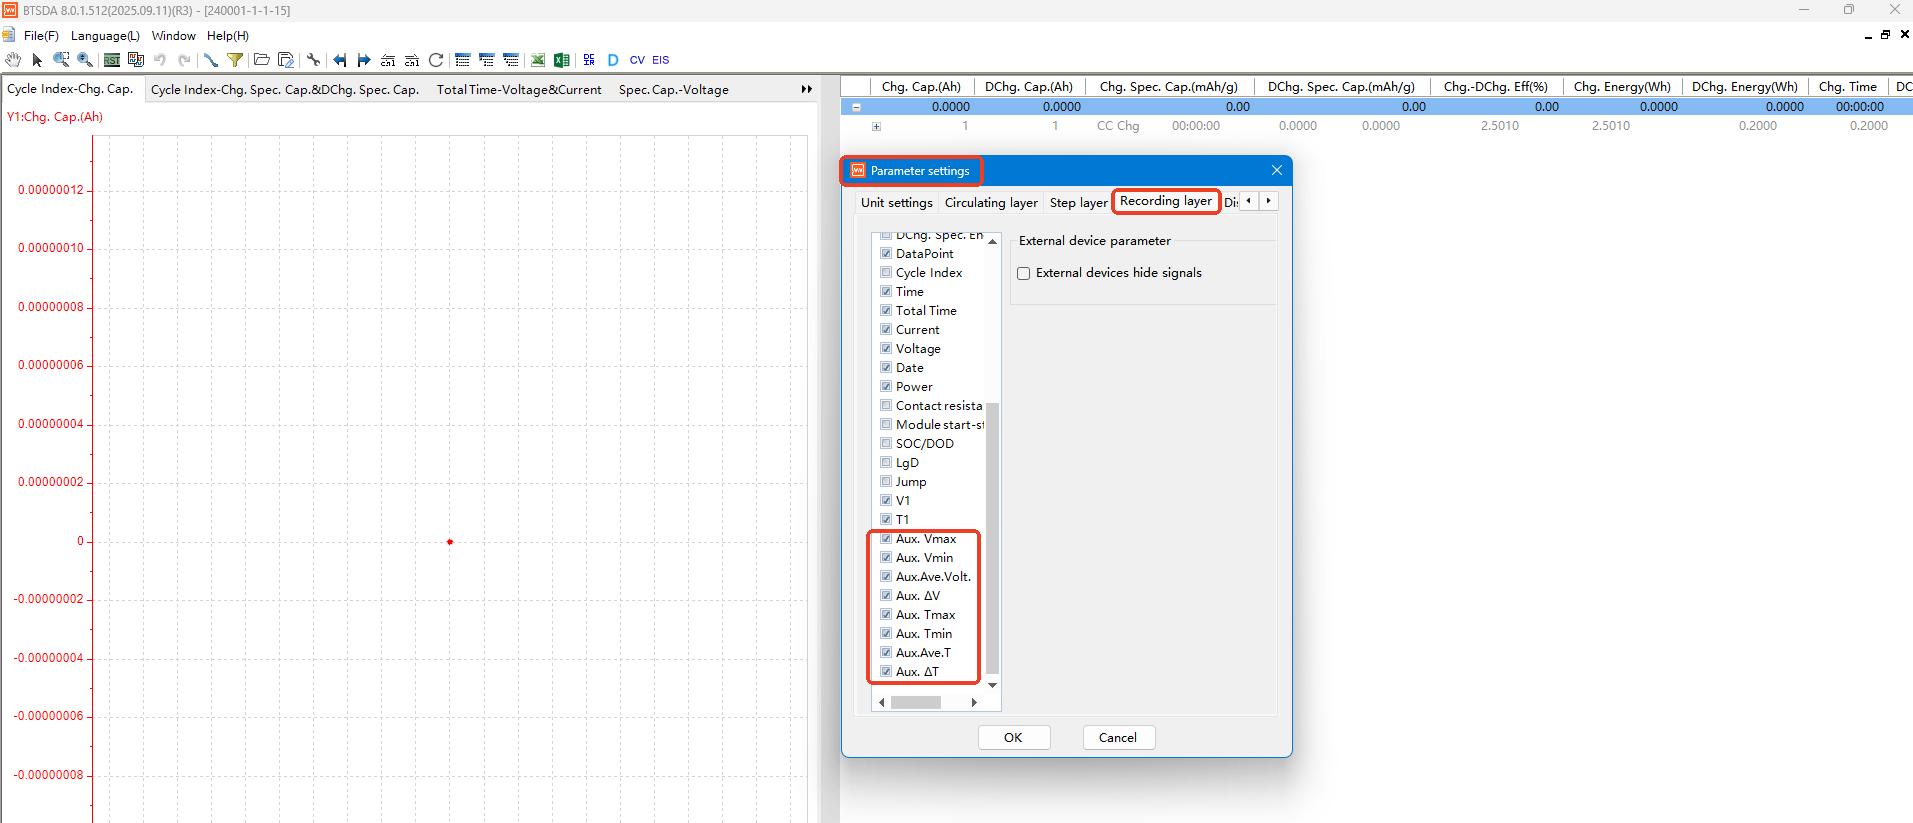Screen dimensions: 1913x823
Task: Open the EIS analysis tool
Action: tap(661, 60)
